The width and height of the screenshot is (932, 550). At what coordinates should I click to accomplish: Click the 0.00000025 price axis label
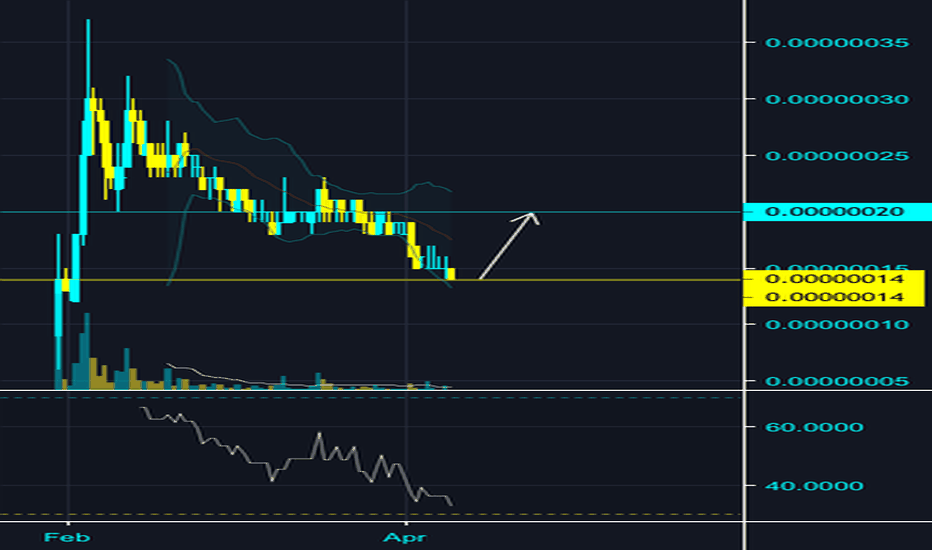coord(837,156)
